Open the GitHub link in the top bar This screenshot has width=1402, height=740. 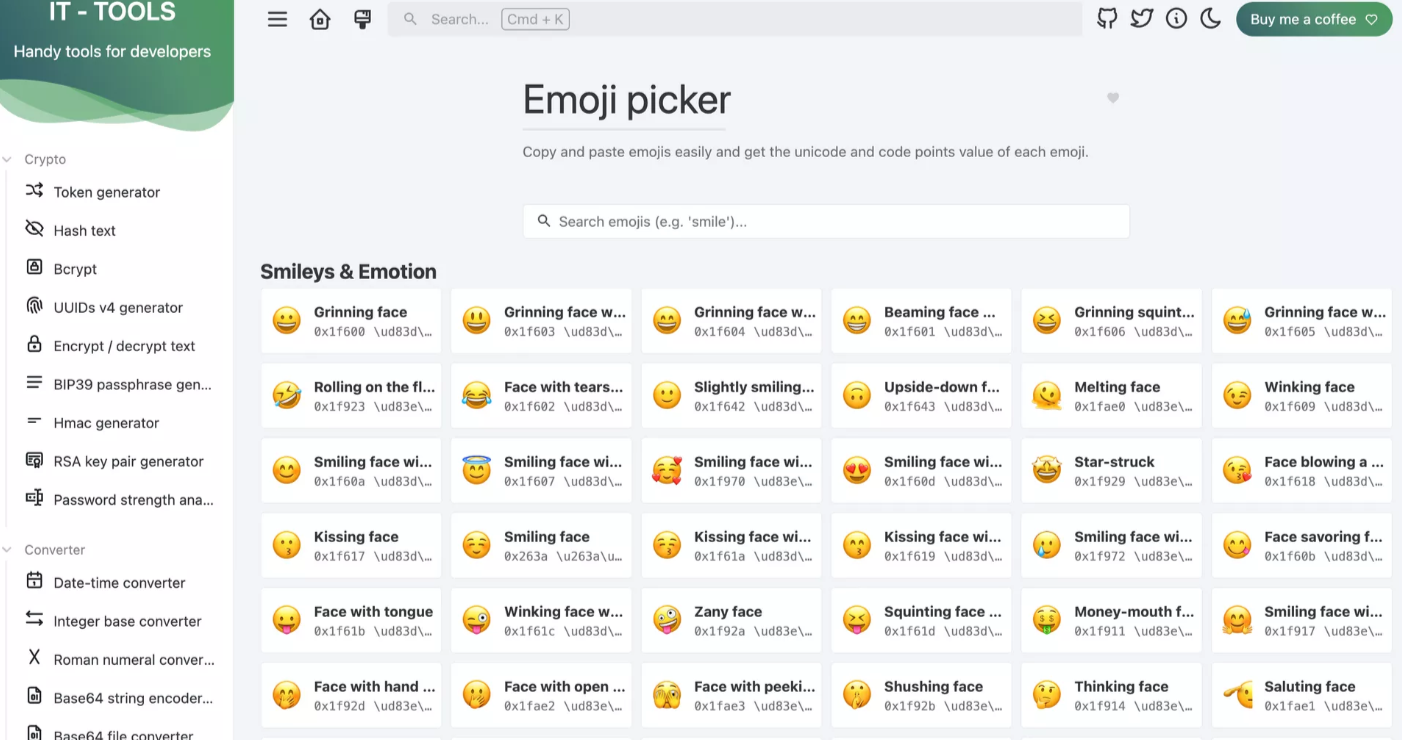pos(1106,18)
